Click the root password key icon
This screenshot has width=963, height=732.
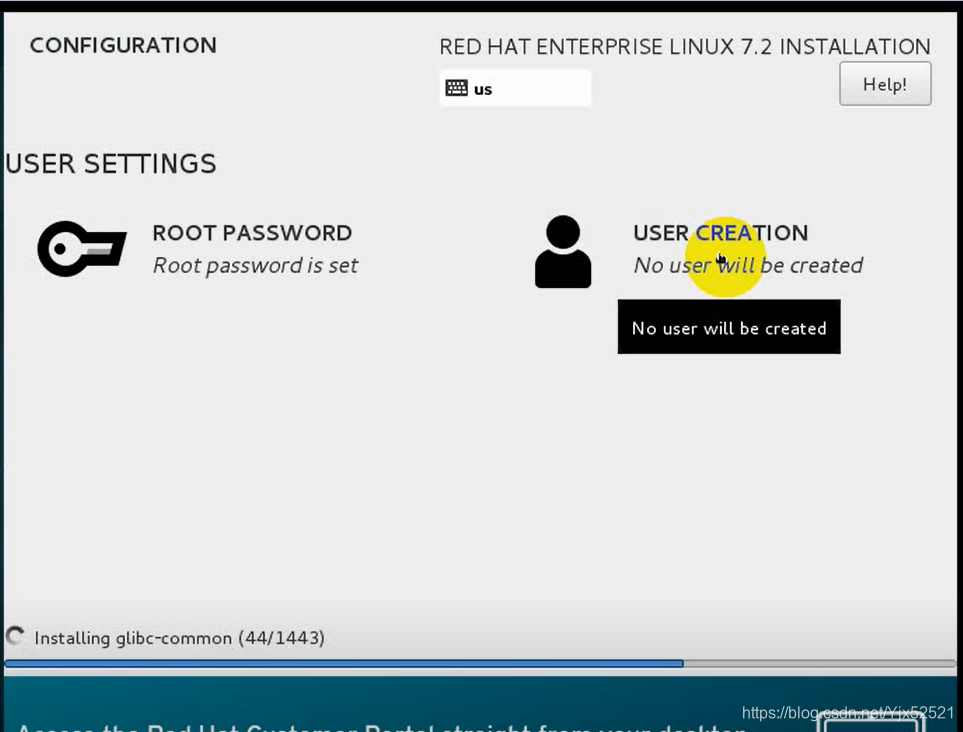click(82, 249)
